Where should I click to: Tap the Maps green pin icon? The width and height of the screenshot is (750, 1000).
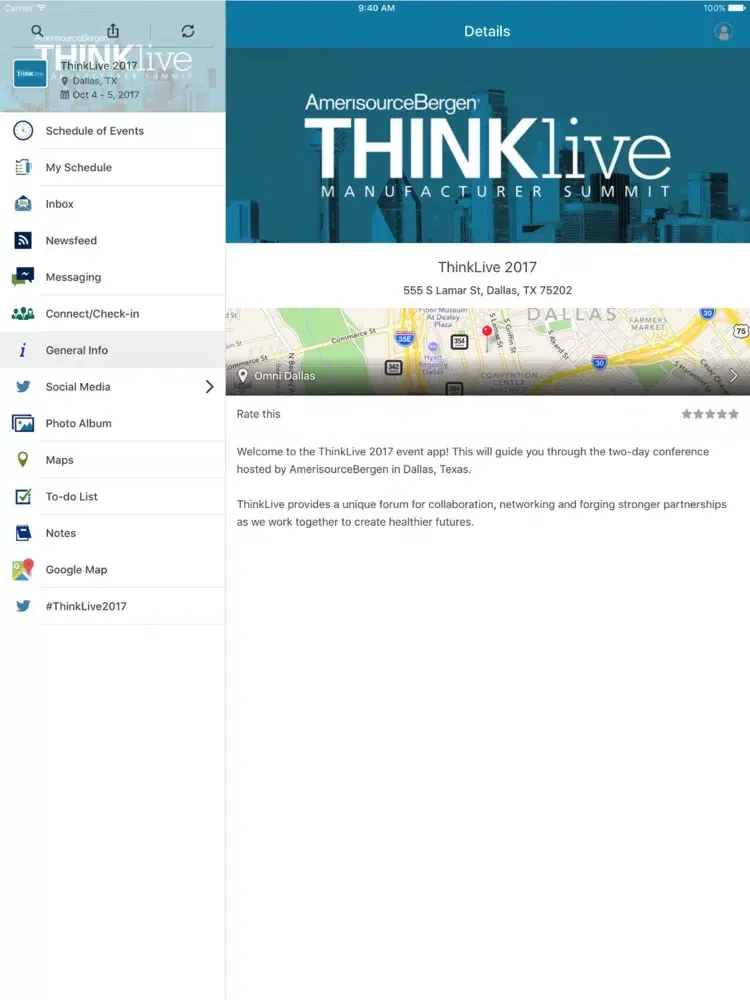click(23, 459)
